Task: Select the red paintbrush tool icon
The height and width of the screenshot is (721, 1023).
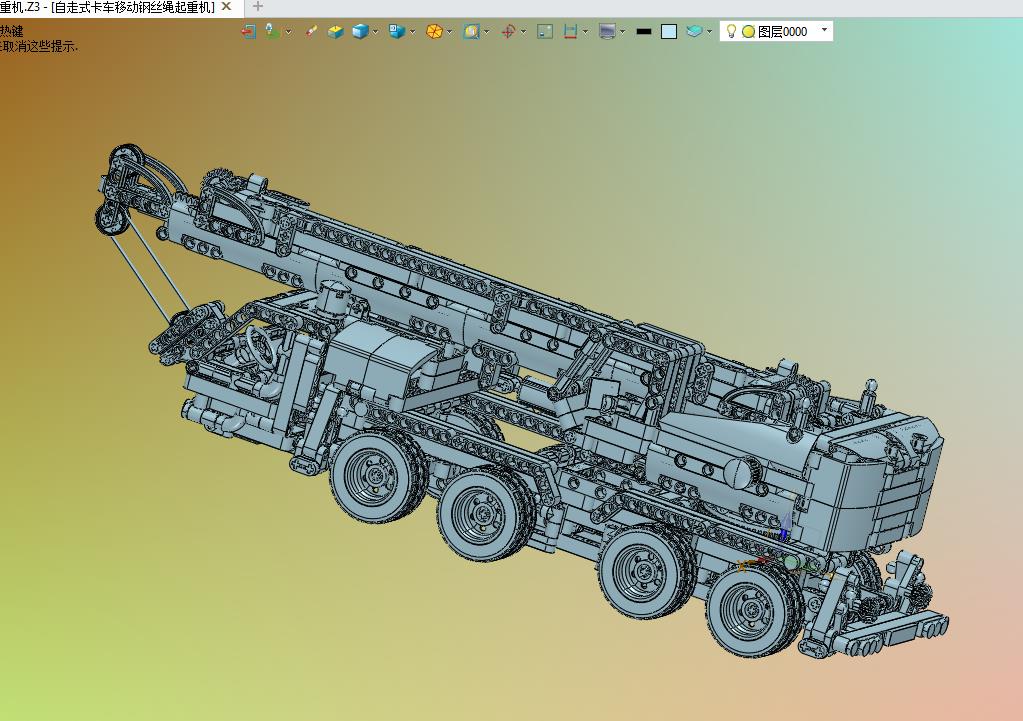Action: pos(311,31)
